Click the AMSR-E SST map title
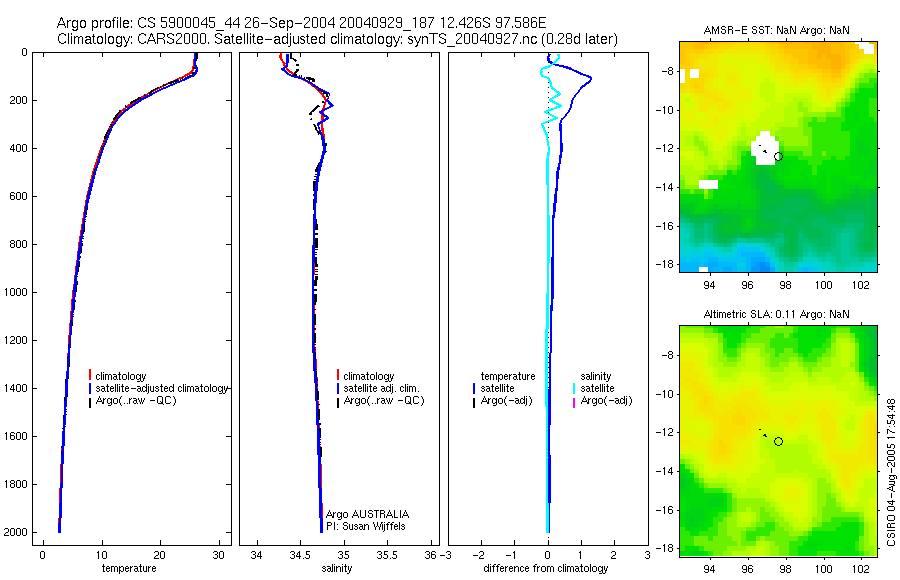This screenshot has width=900, height=580. click(x=777, y=30)
